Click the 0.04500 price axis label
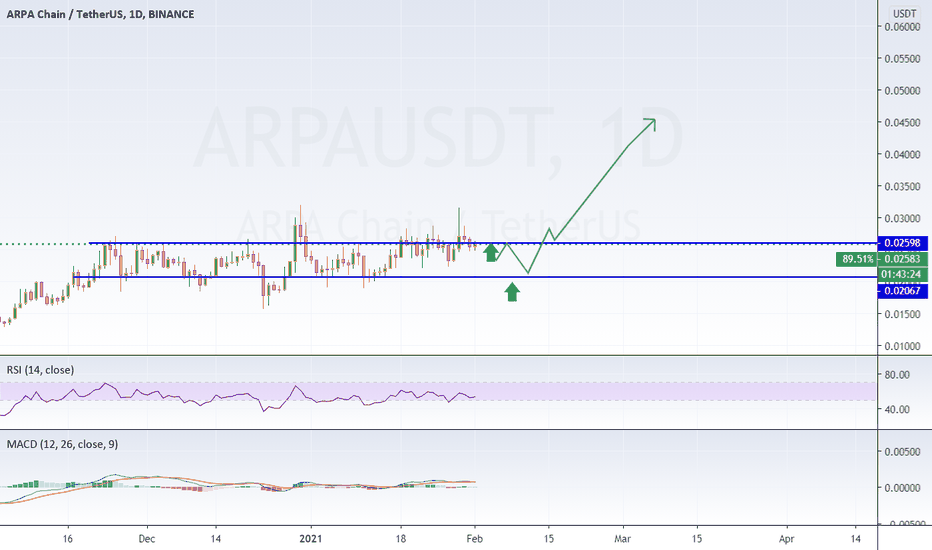This screenshot has width=932, height=550. tap(902, 122)
